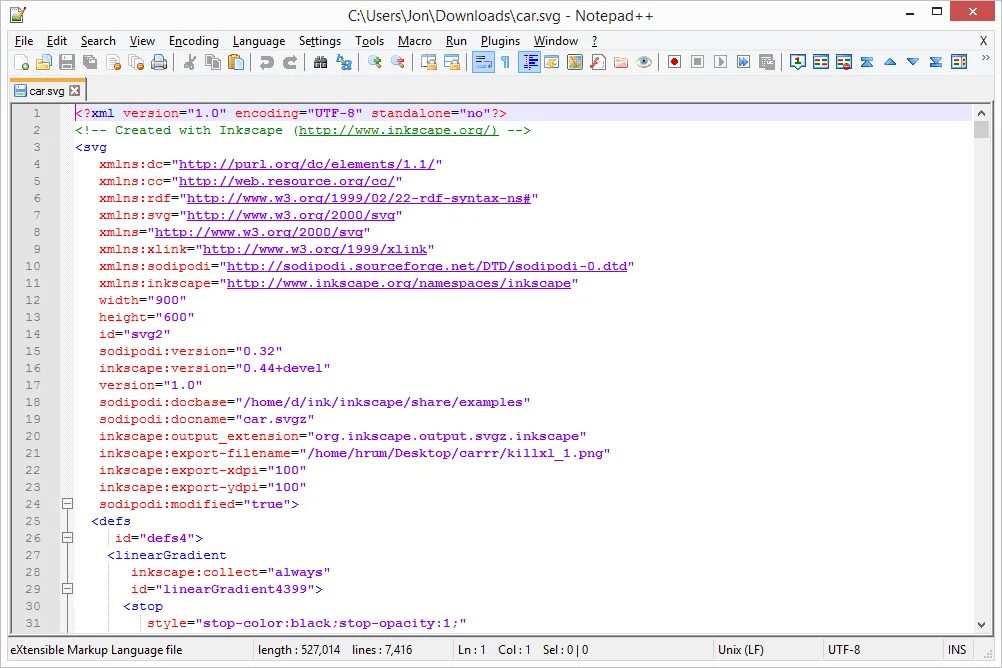Open the Replace dialog icon

pos(344,62)
